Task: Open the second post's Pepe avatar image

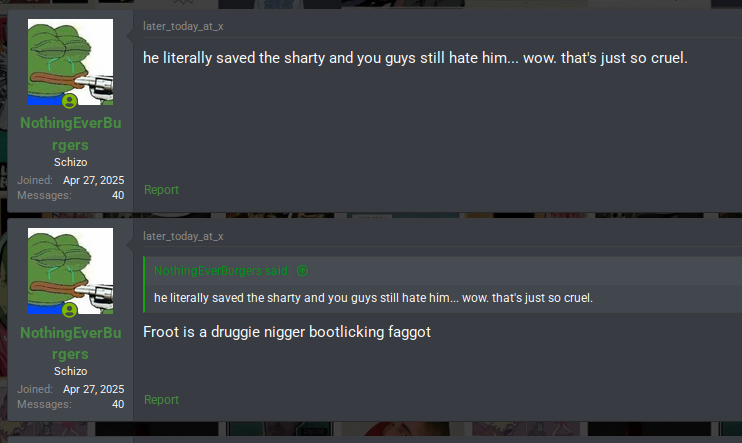Action: tap(71, 271)
